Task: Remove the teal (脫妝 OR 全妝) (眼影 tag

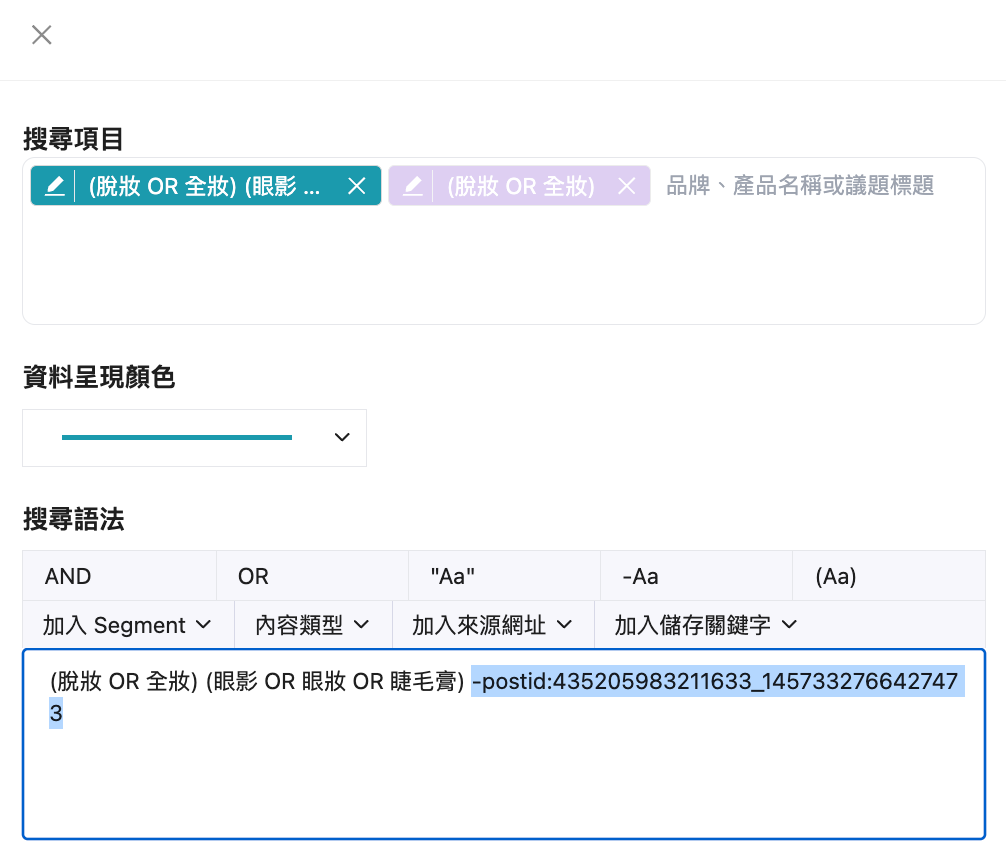Action: [357, 186]
